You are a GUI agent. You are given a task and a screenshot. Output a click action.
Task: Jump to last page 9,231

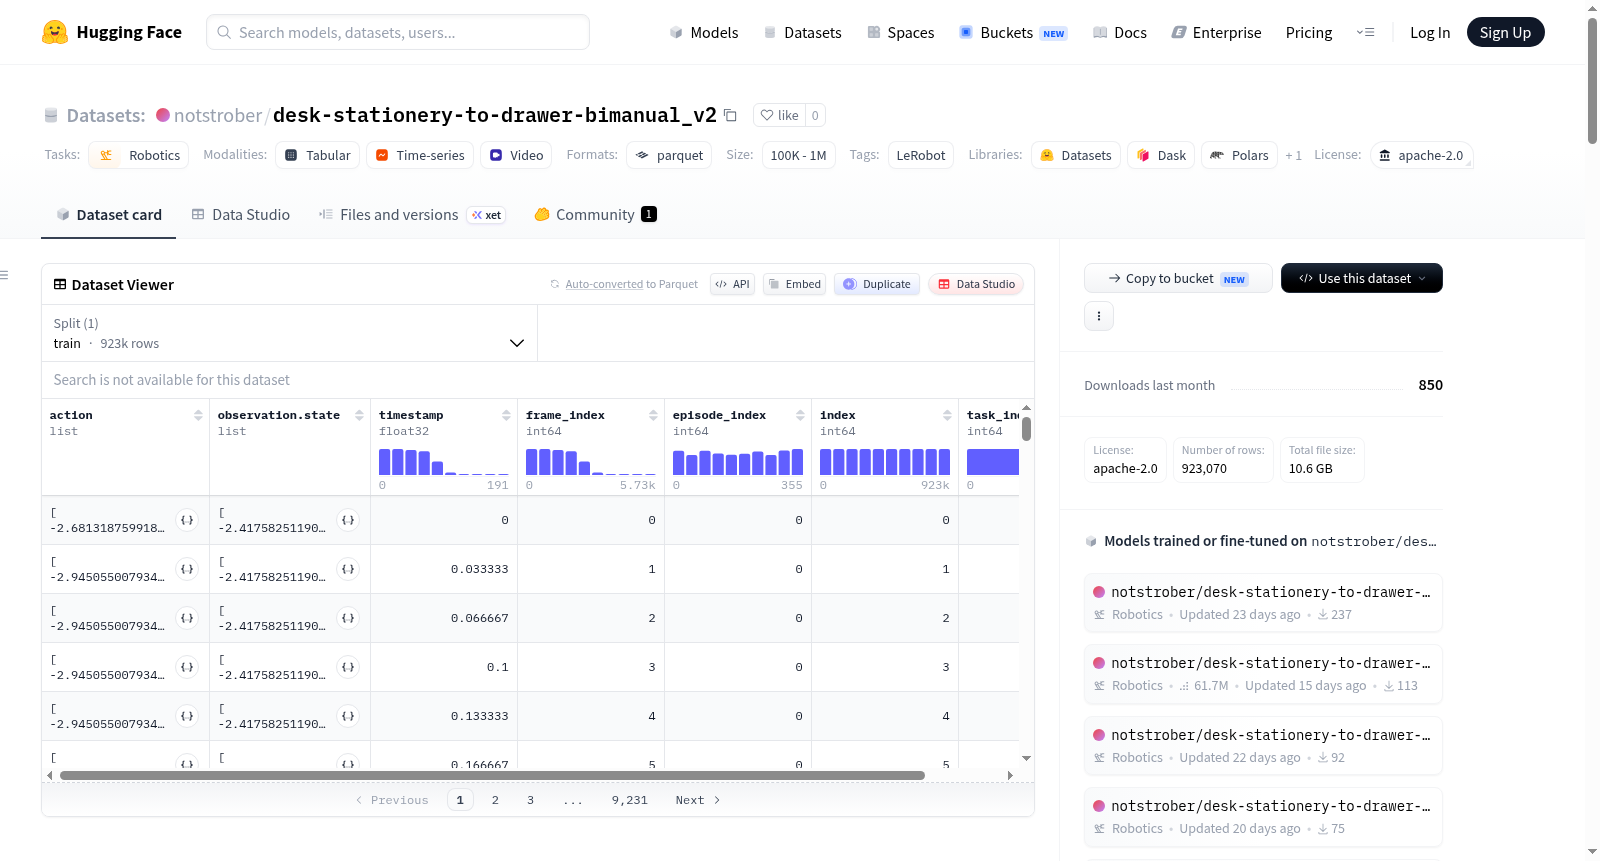pyautogui.click(x=630, y=800)
